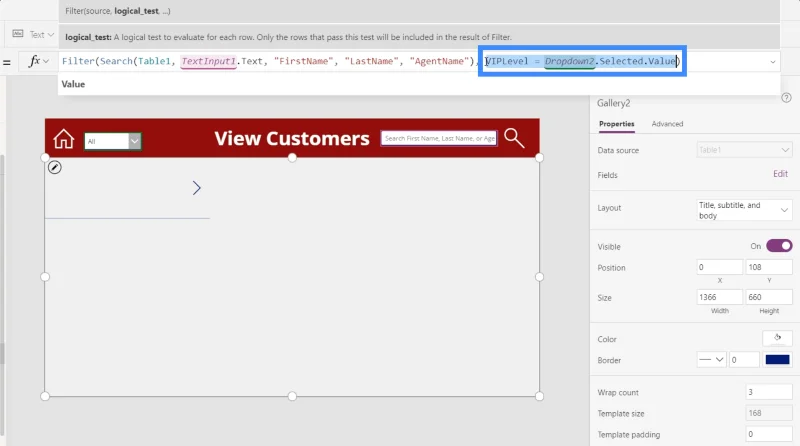Open the All VIP level dropdown
800x446 pixels.
pyautogui.click(x=113, y=141)
